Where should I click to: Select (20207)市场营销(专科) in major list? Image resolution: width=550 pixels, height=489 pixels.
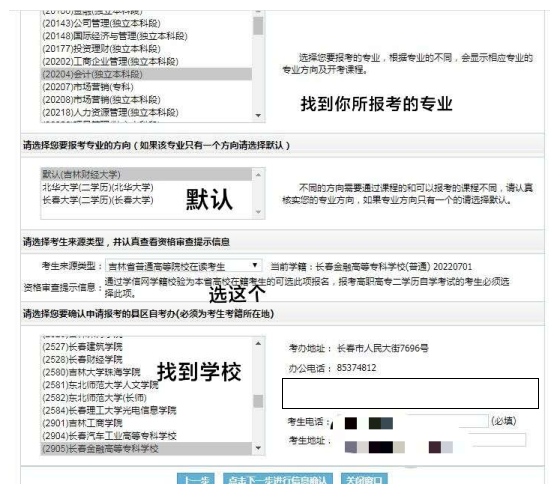[147, 87]
